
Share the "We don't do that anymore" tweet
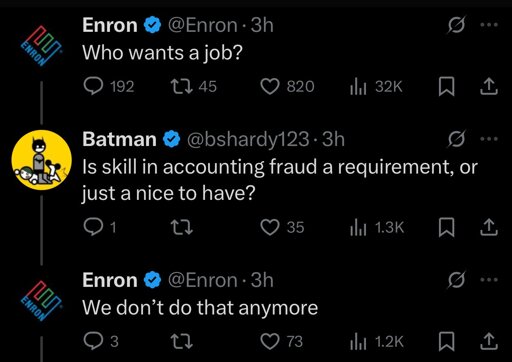click(489, 341)
